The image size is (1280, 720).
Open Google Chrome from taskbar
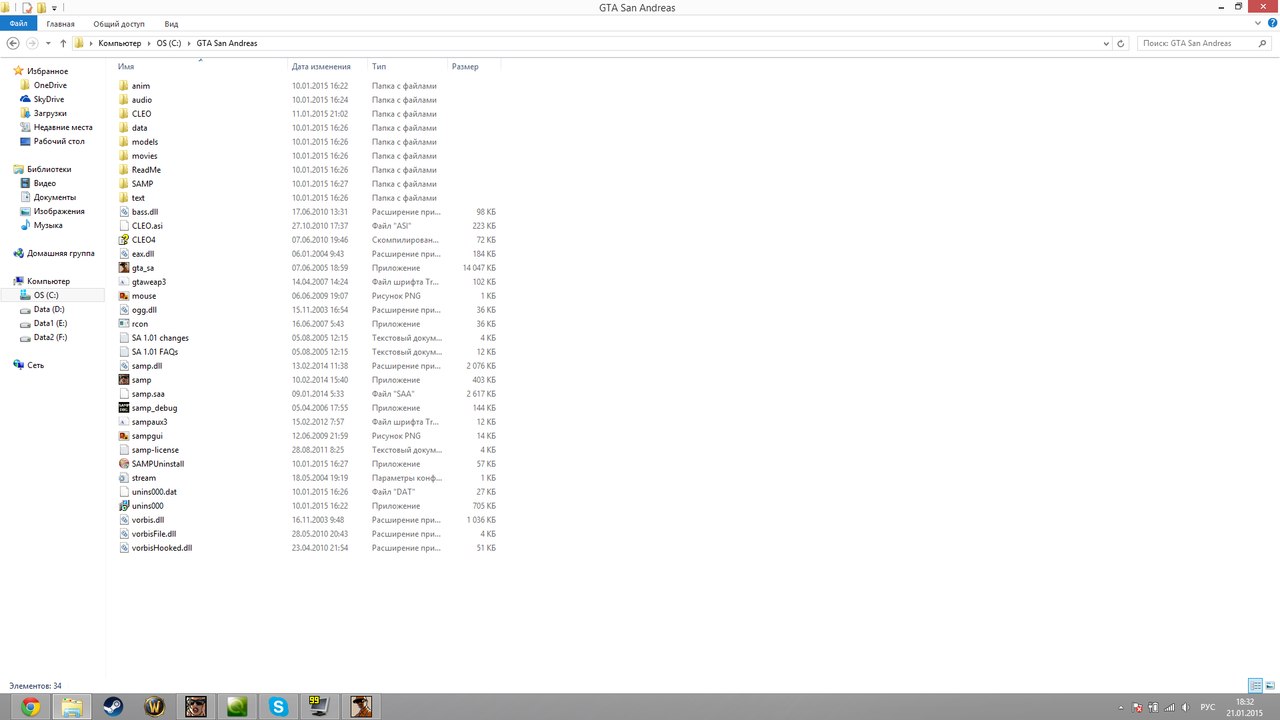pos(30,707)
